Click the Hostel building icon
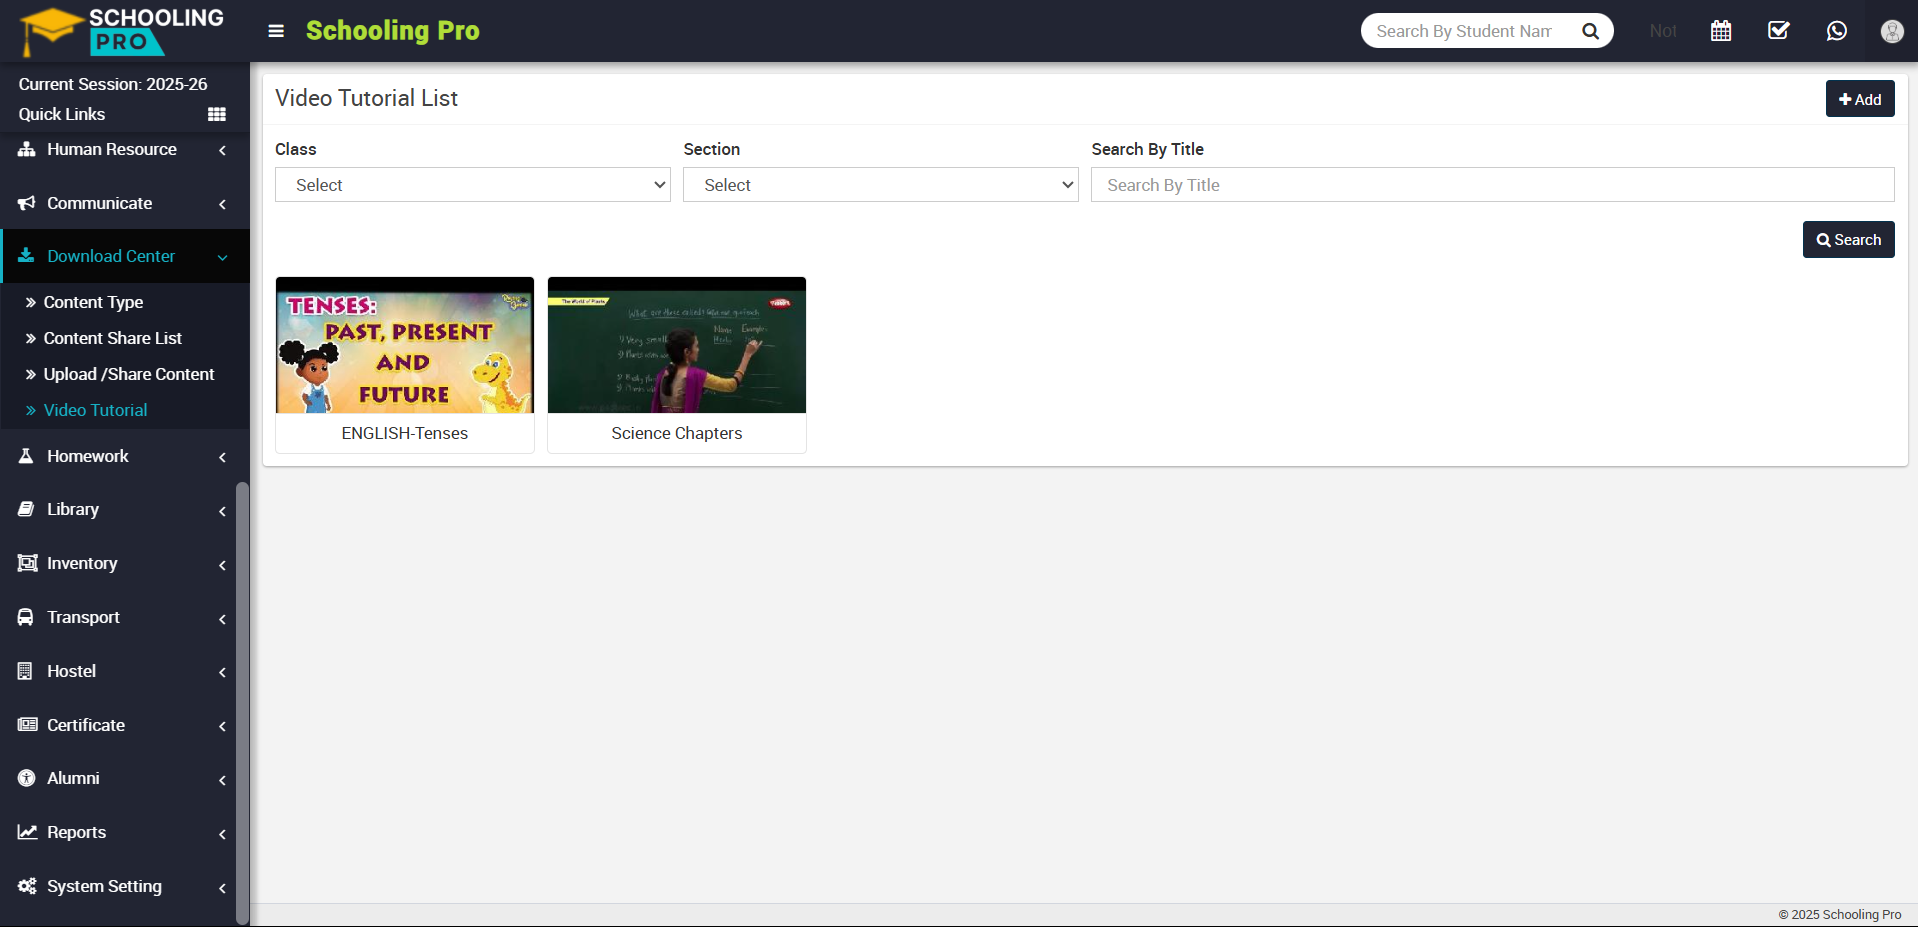1918x927 pixels. [x=26, y=671]
